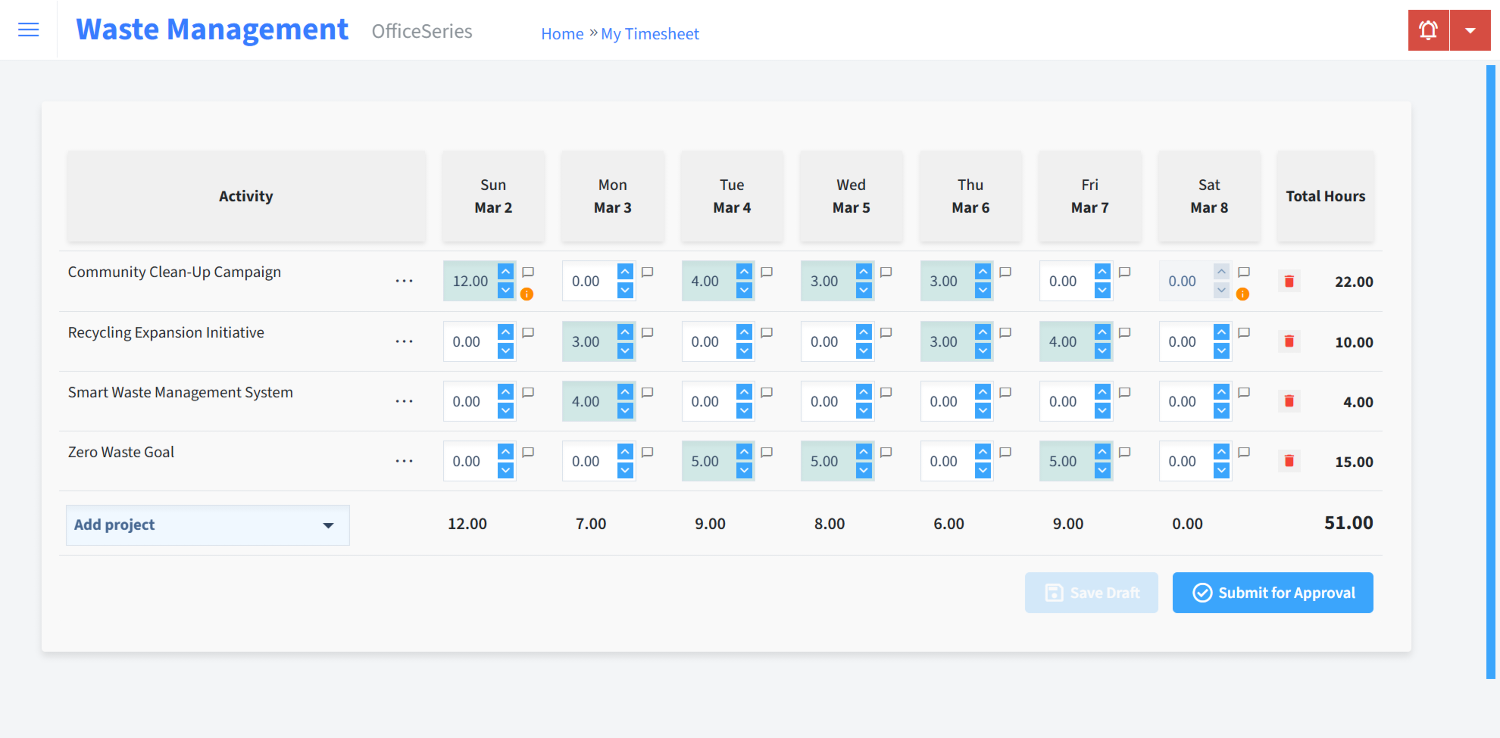The width and height of the screenshot is (1500, 738).
Task: Open the Add project dropdown
Action: (x=208, y=525)
